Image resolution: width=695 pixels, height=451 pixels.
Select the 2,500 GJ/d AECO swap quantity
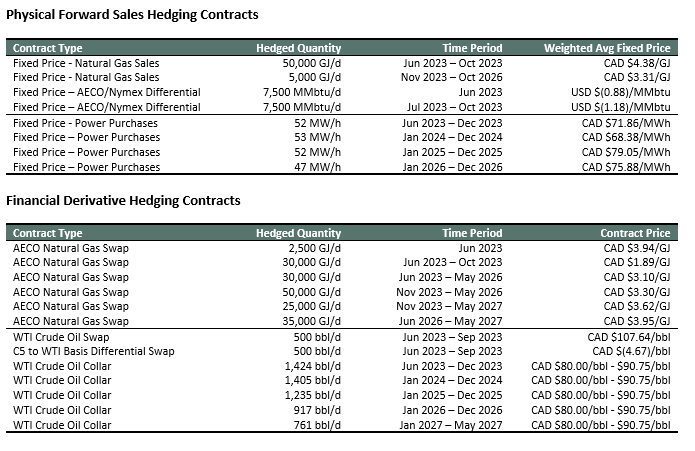click(315, 248)
